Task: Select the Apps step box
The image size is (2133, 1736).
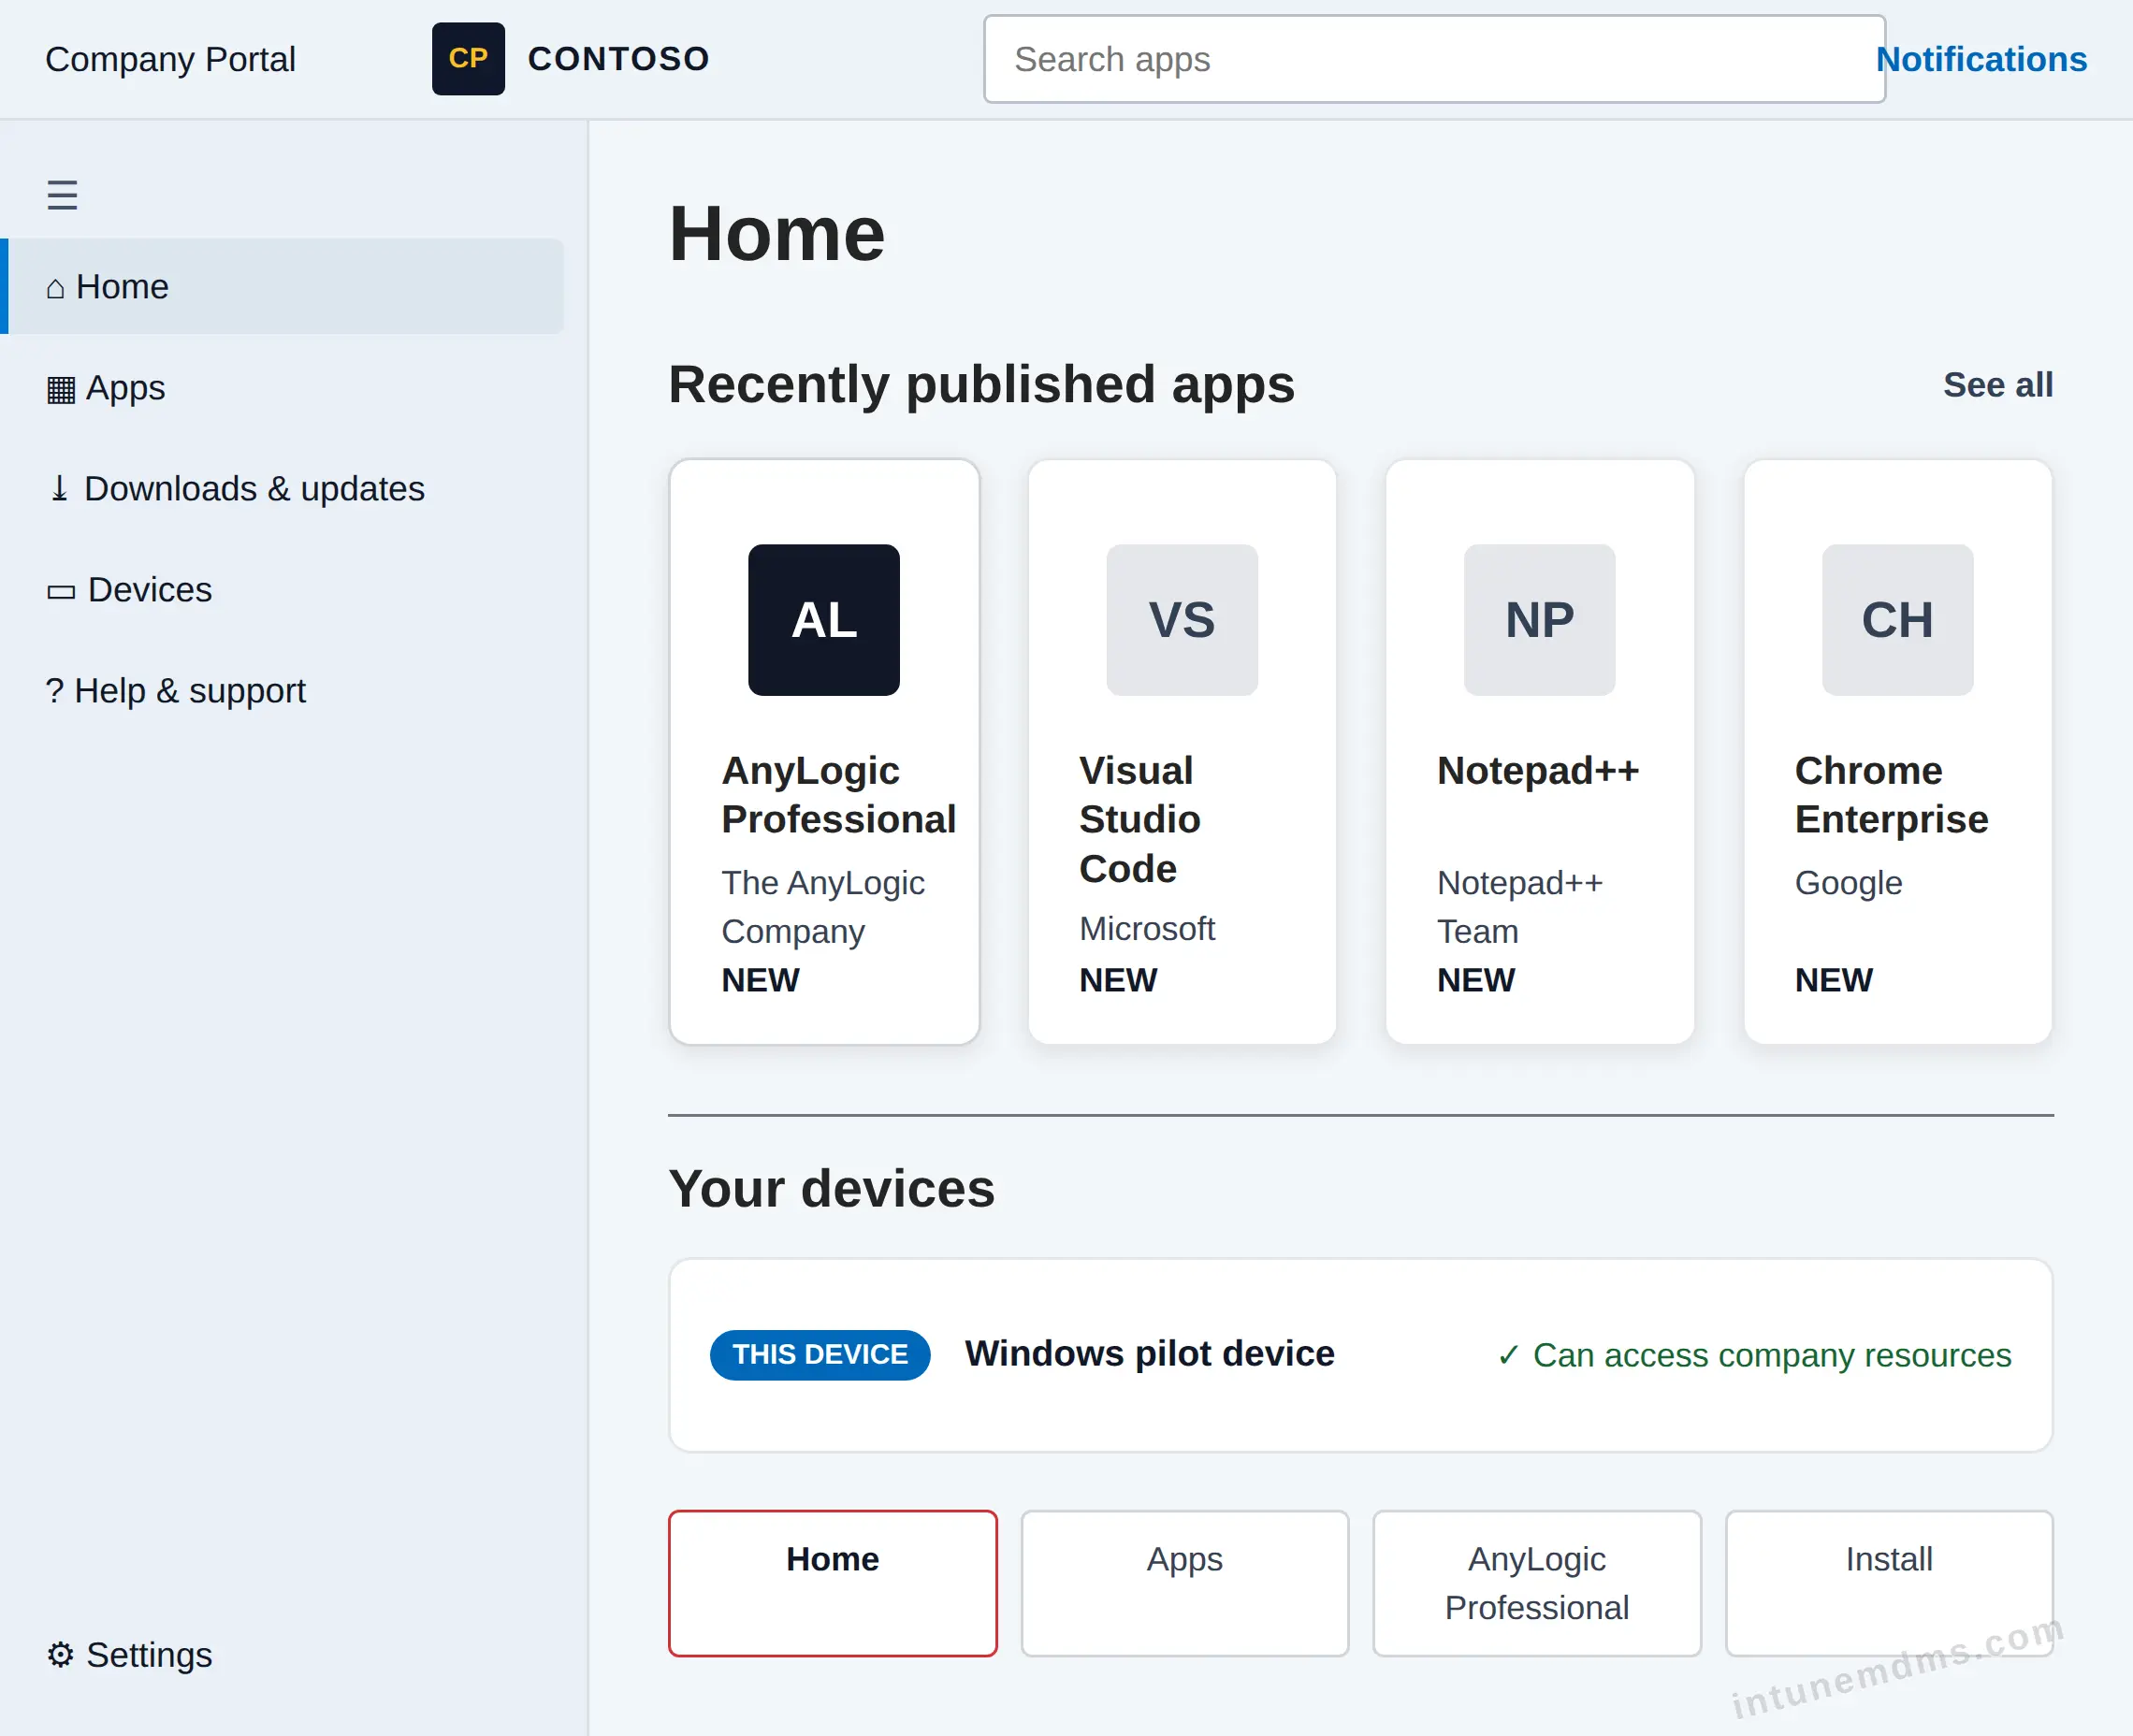Action: [1184, 1583]
